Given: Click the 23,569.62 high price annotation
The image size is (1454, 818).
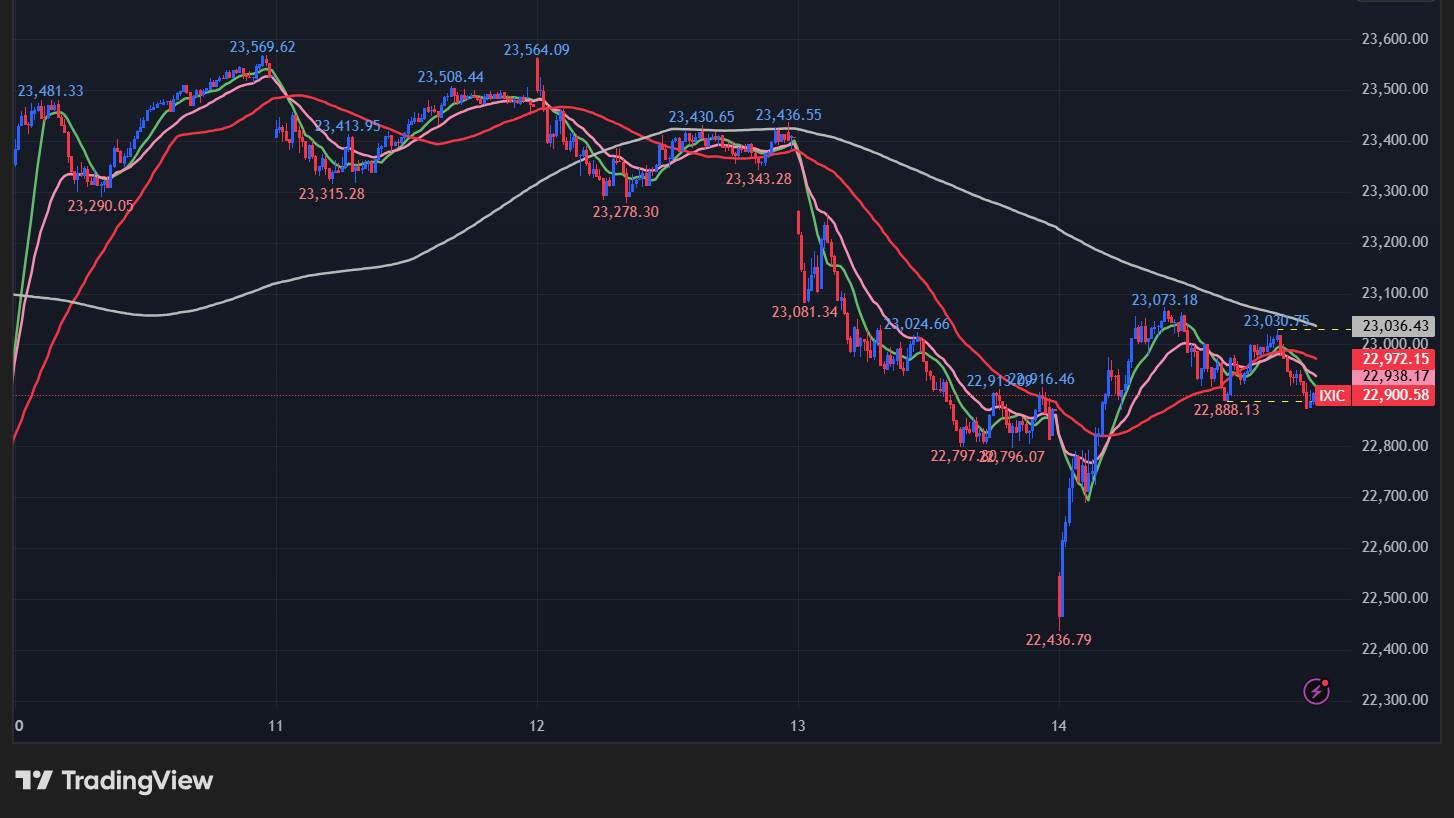Looking at the screenshot, I should (262, 47).
